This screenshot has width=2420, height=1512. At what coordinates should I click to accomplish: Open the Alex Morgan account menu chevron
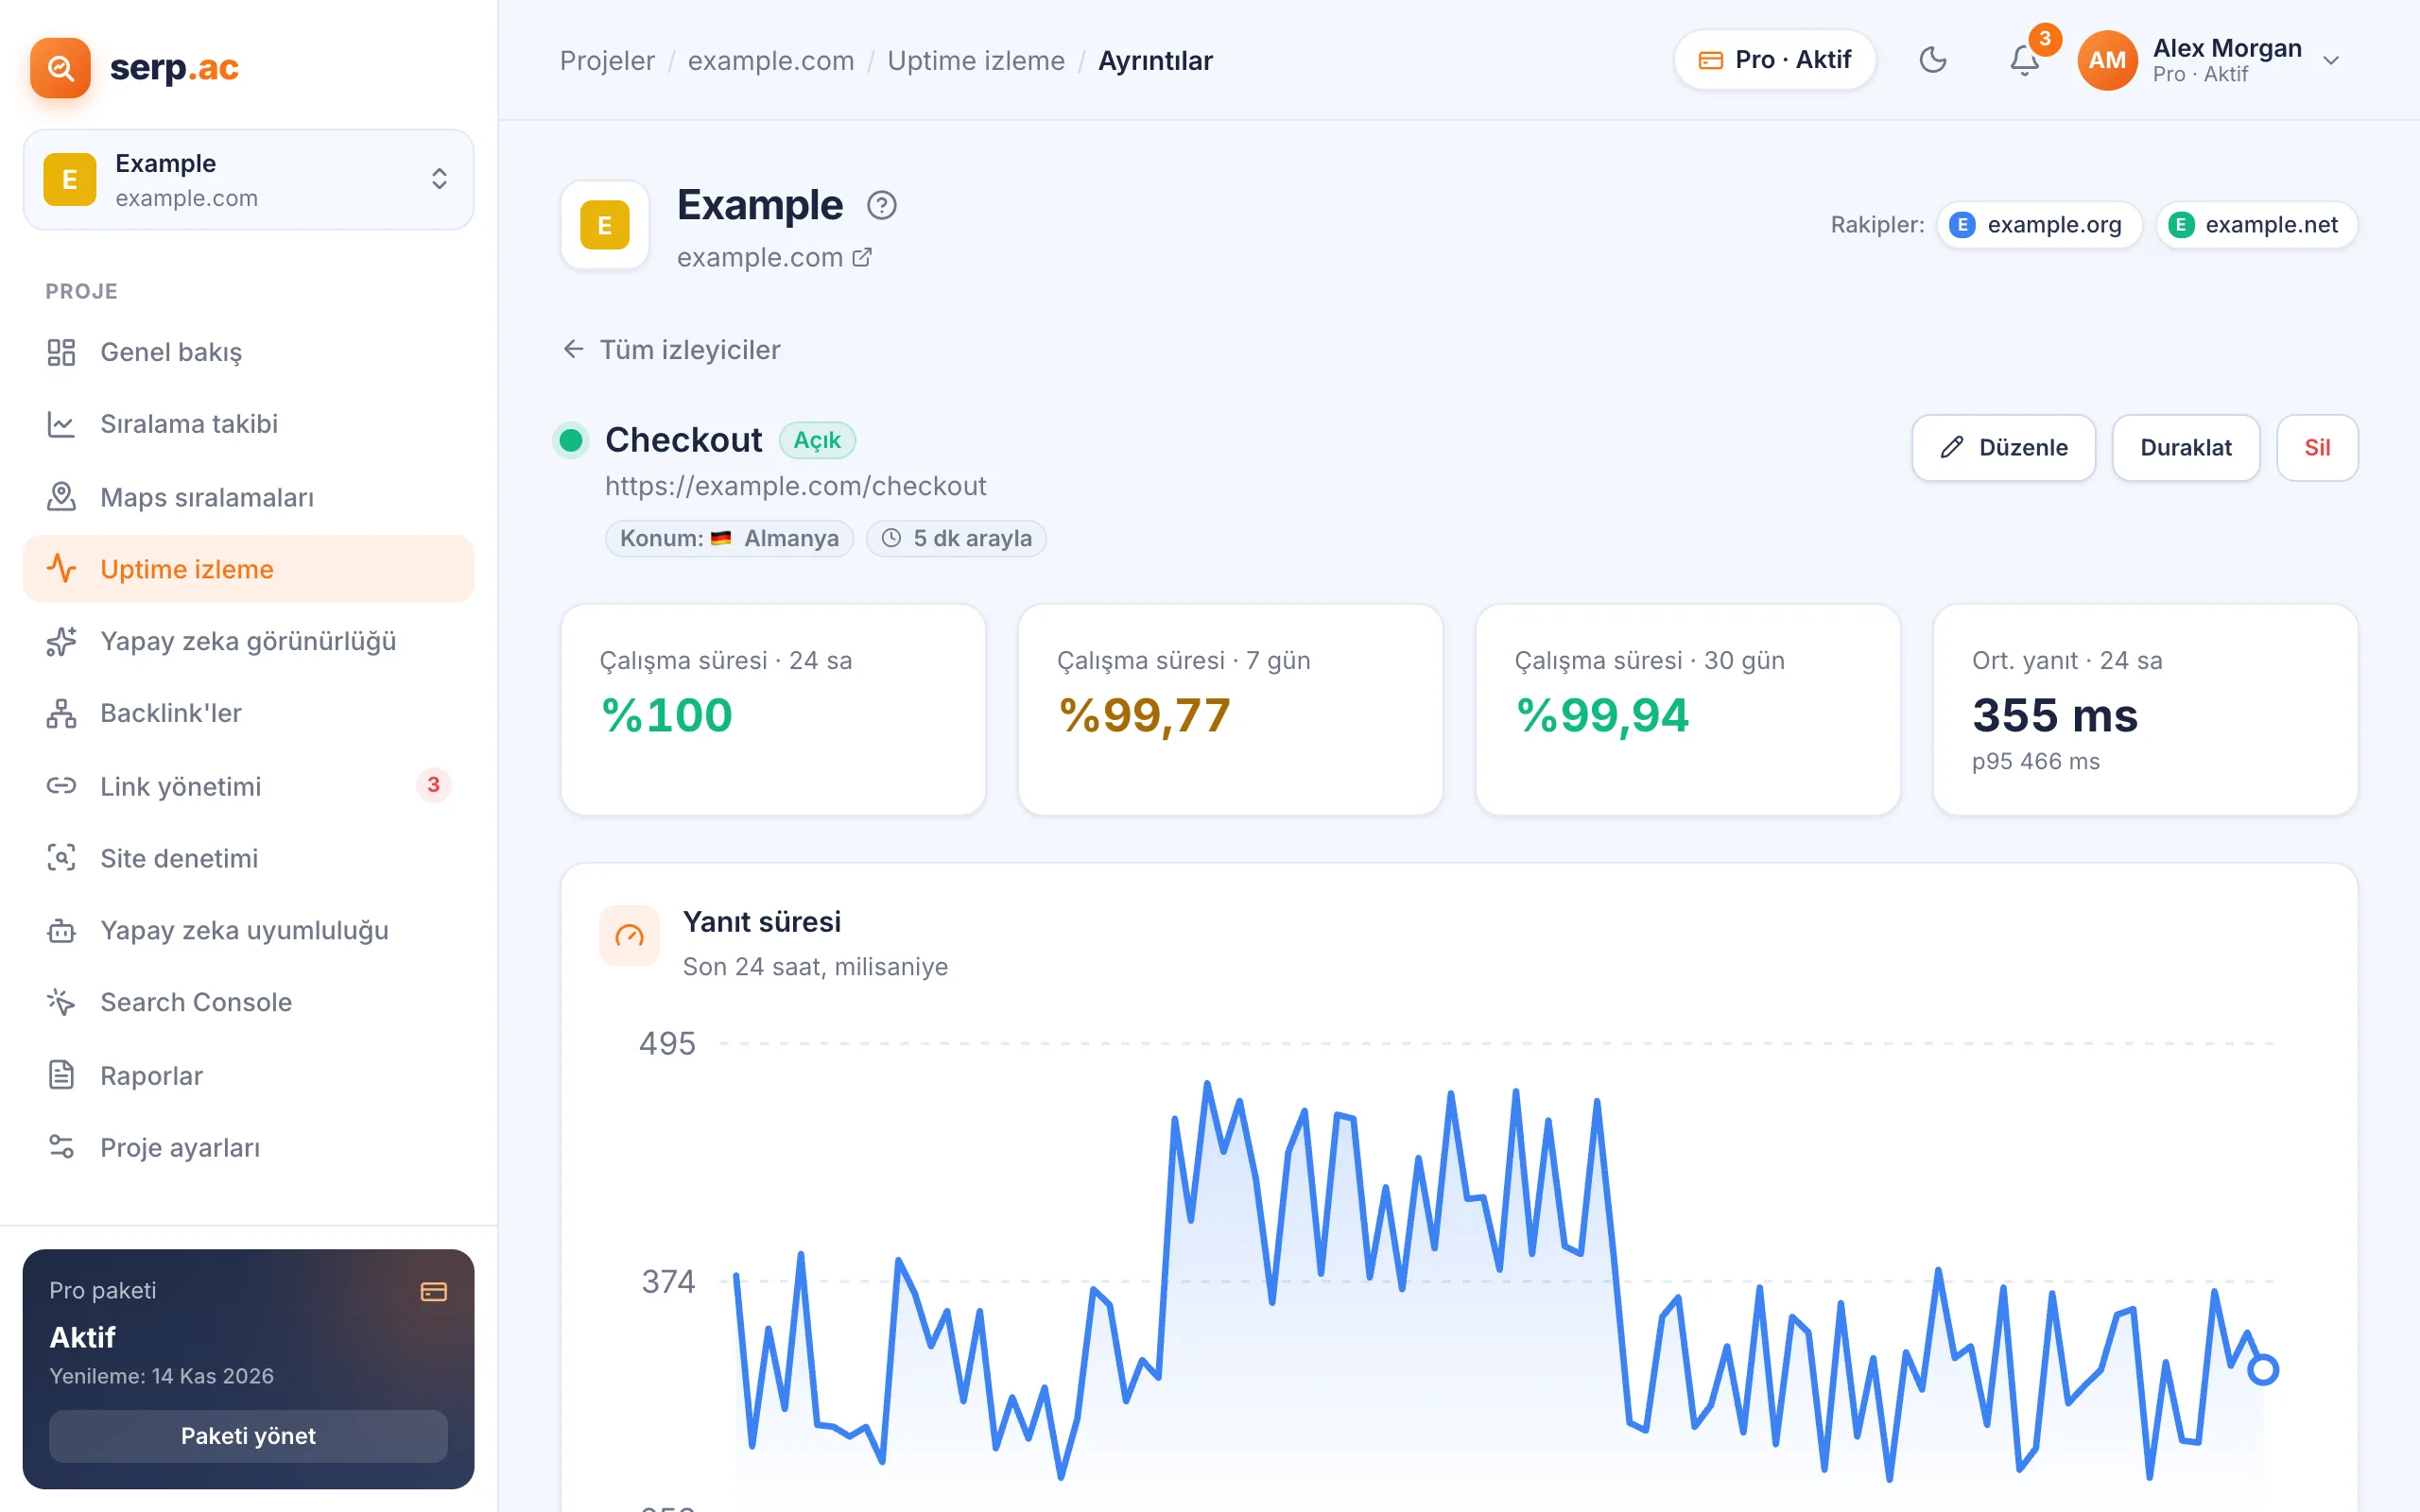2331,60
